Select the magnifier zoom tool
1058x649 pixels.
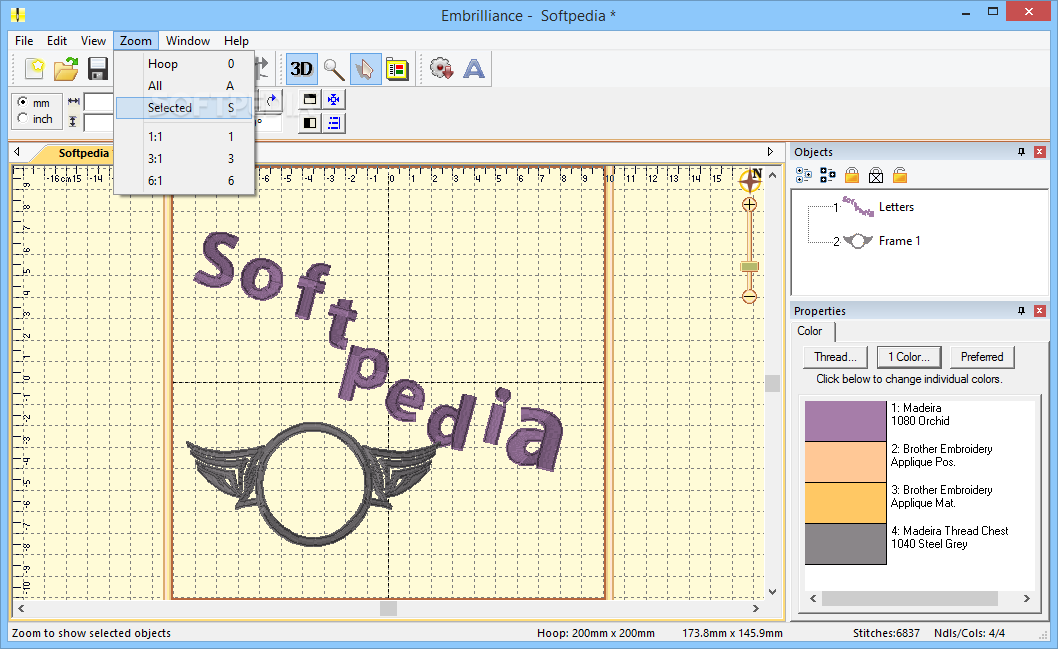pyautogui.click(x=334, y=69)
